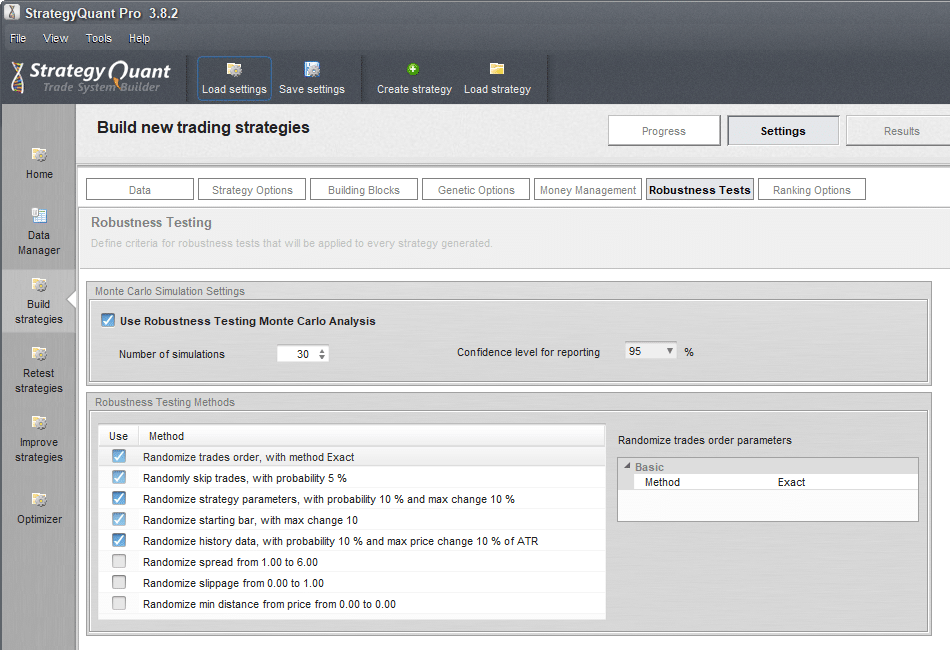Click the Load strategy toolbar icon
950x650 pixels.
pyautogui.click(x=497, y=68)
